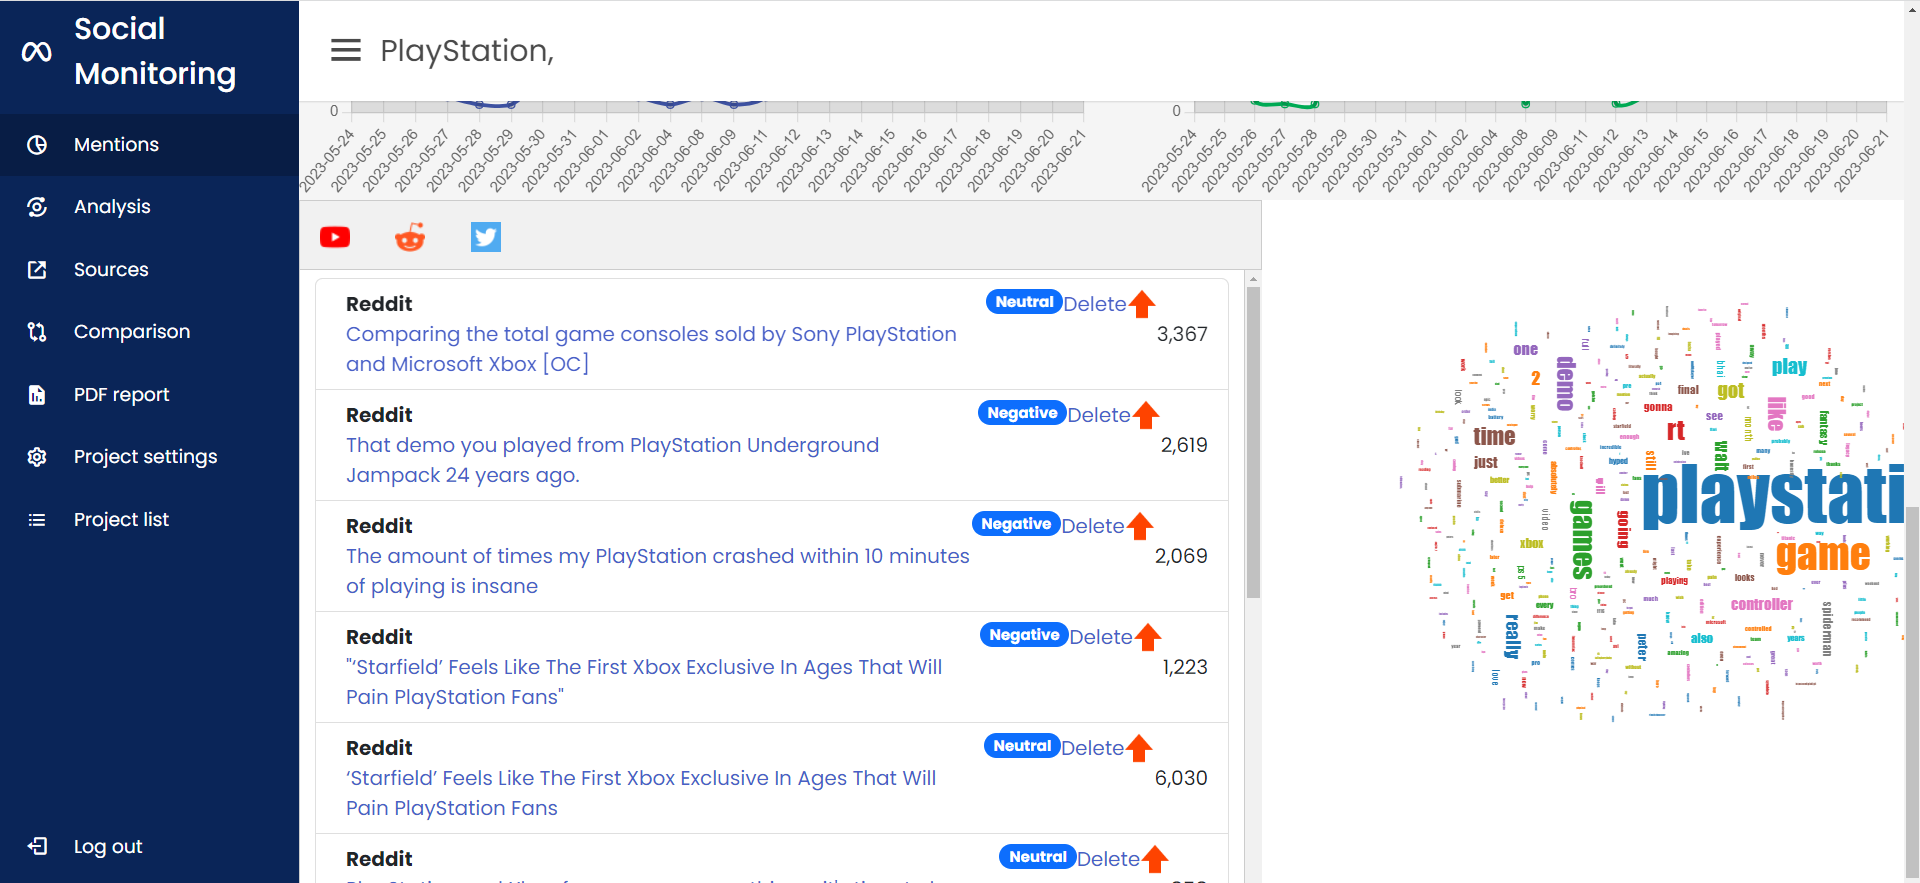
Task: Open the hamburger menu
Action: (346, 50)
